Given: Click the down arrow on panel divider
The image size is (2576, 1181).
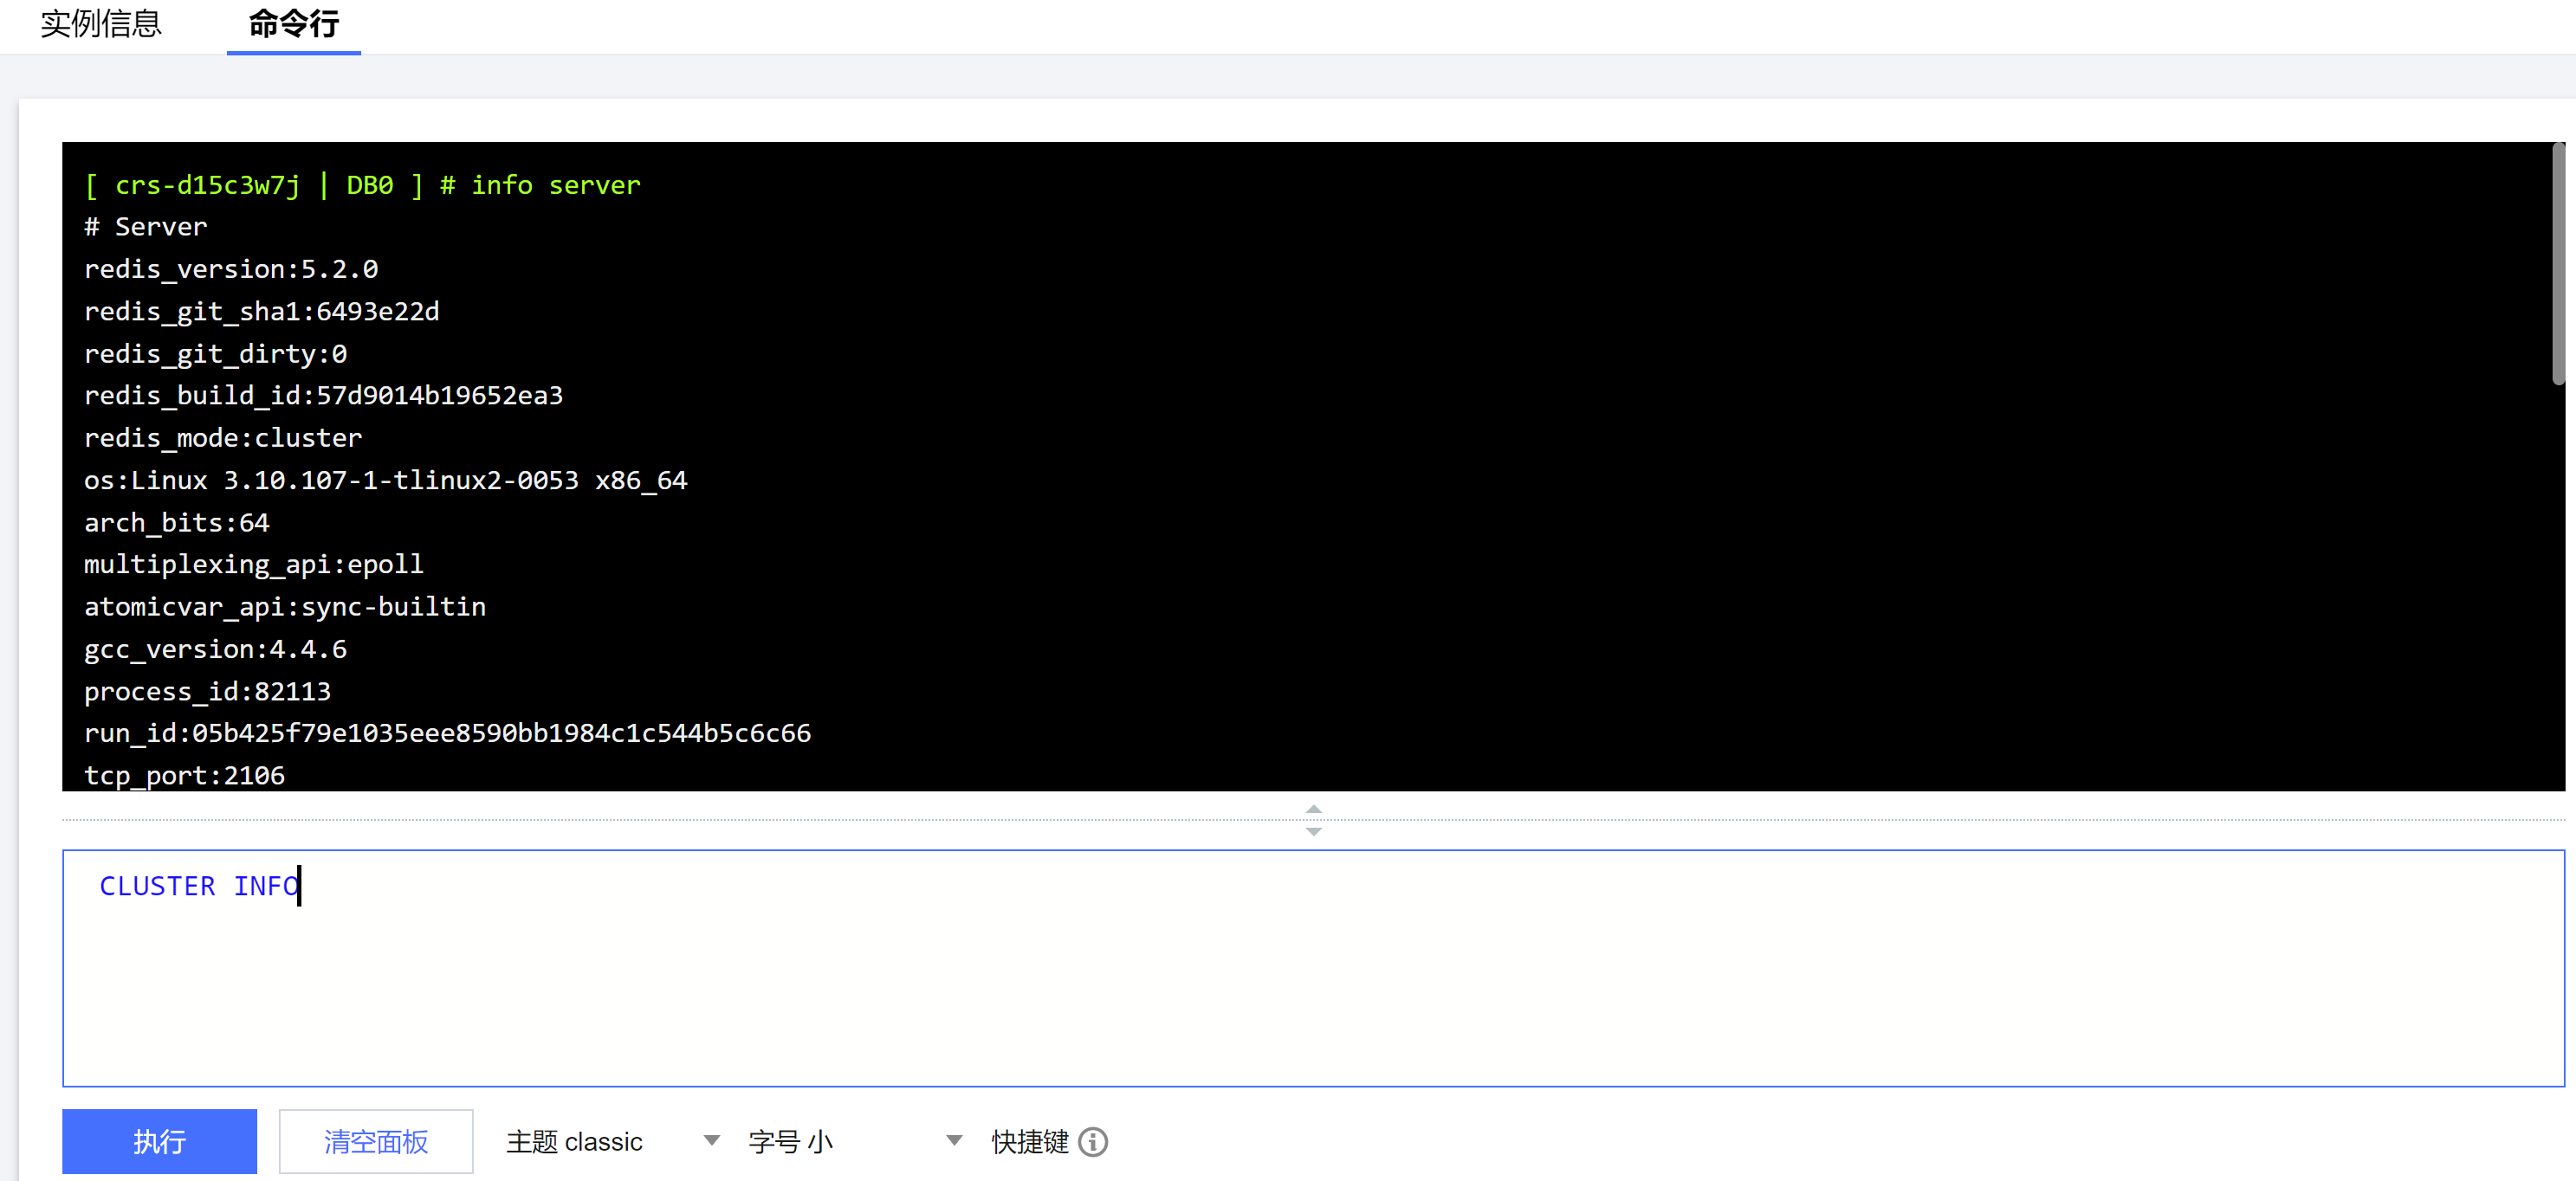Looking at the screenshot, I should coord(1313,832).
